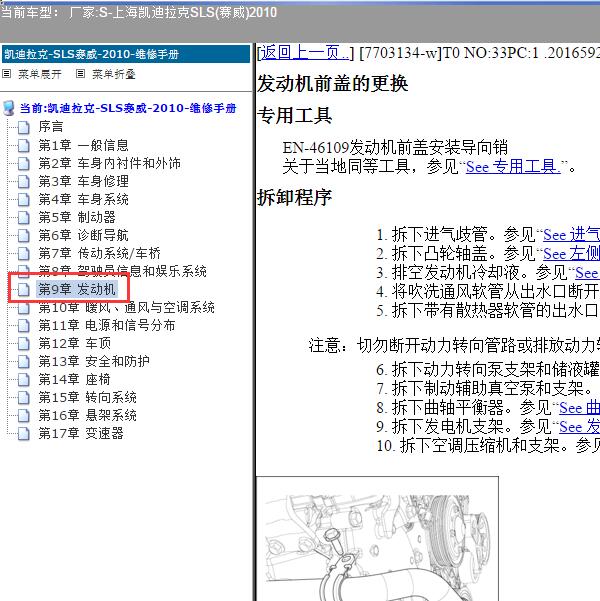Follow the See 专用工具 link

coord(513,167)
